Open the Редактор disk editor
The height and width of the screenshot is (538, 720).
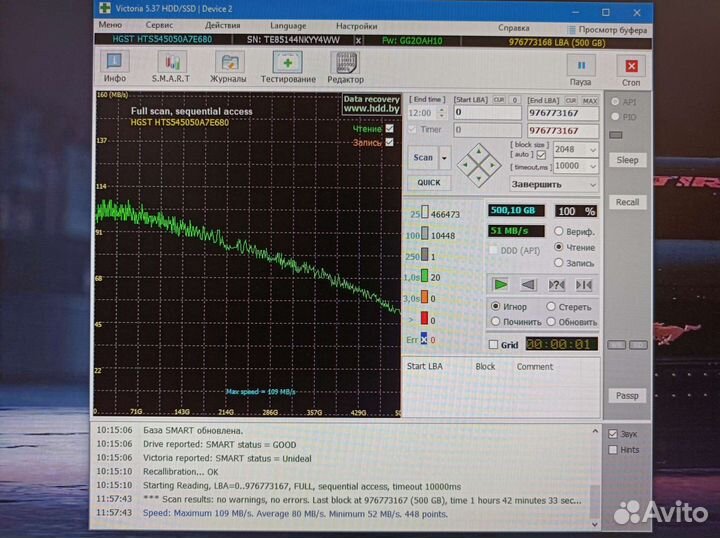coord(345,66)
